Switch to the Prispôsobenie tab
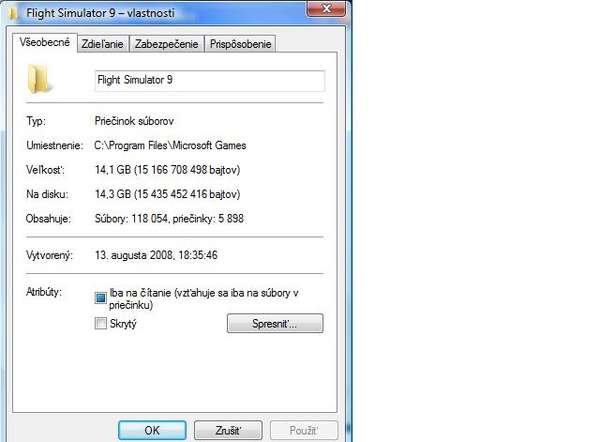600x442 pixels. [x=240, y=44]
